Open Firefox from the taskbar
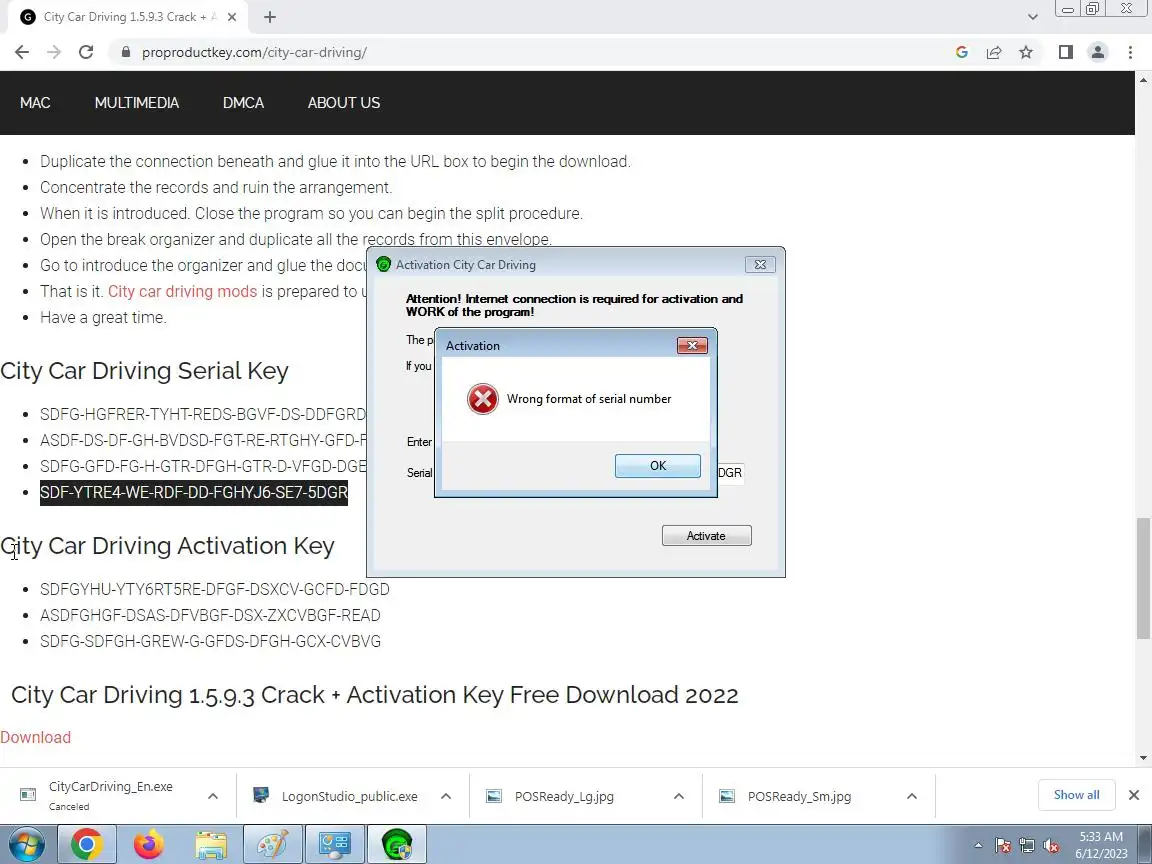Image resolution: width=1152 pixels, height=864 pixels. tap(148, 844)
